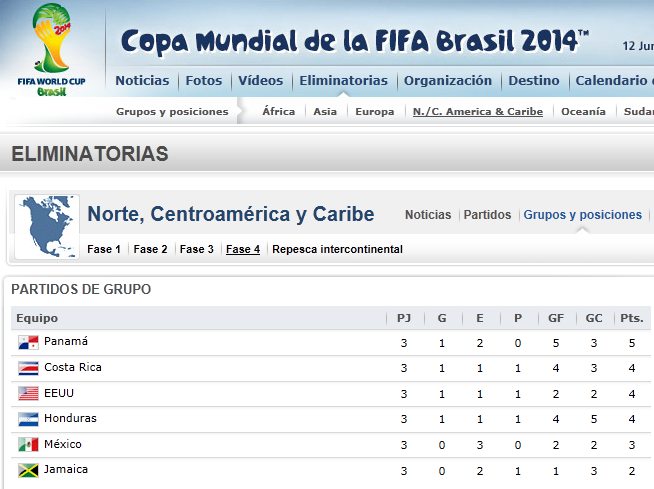Click the Costa Rica flag icon
Screen dimensions: 654x489
[x=28, y=368]
